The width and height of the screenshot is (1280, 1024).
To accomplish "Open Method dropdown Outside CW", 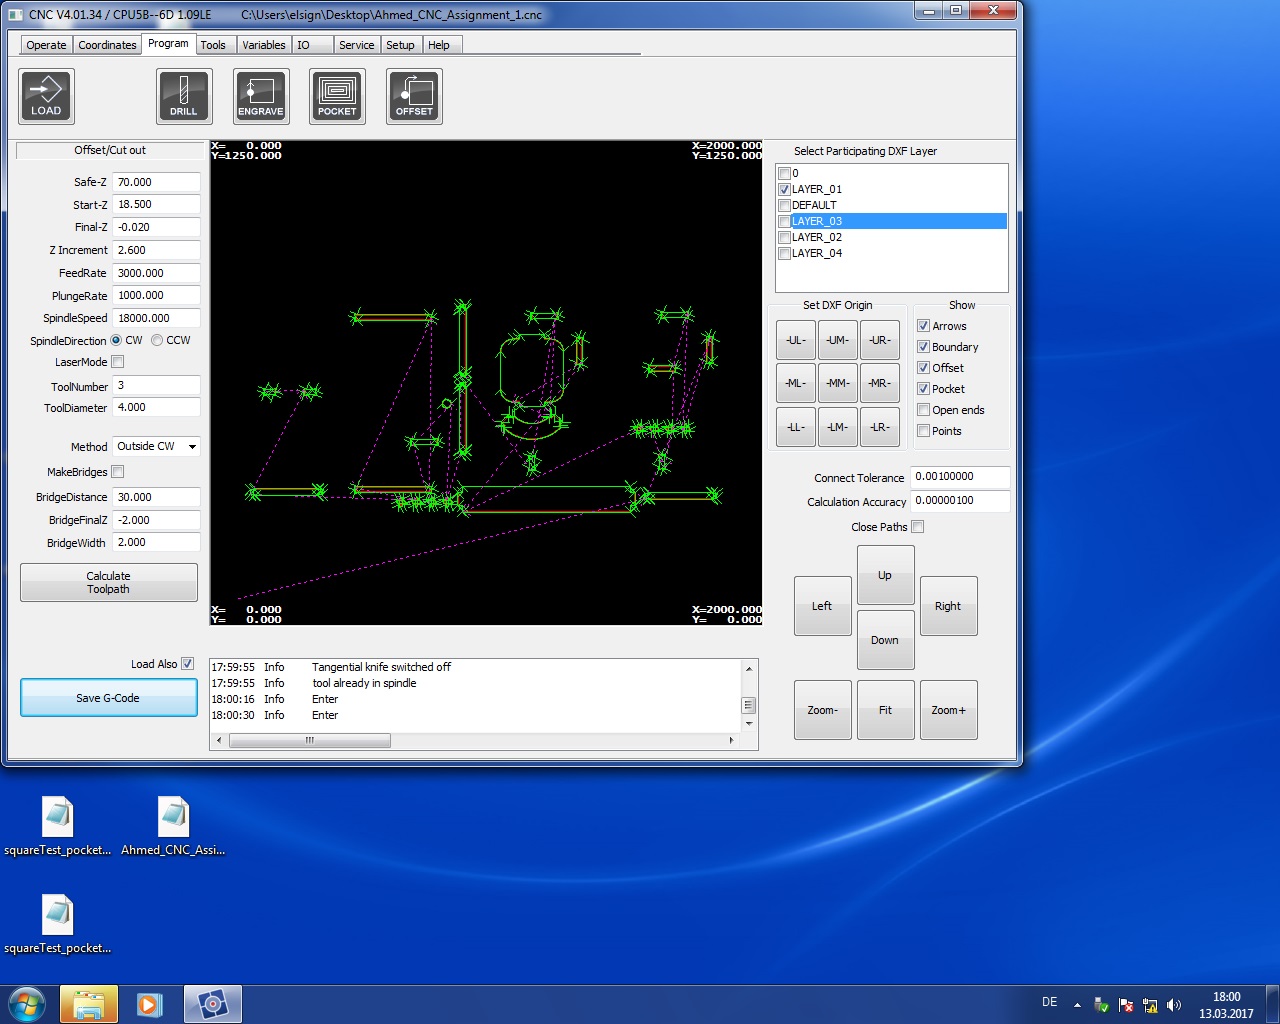I will pyautogui.click(x=156, y=446).
